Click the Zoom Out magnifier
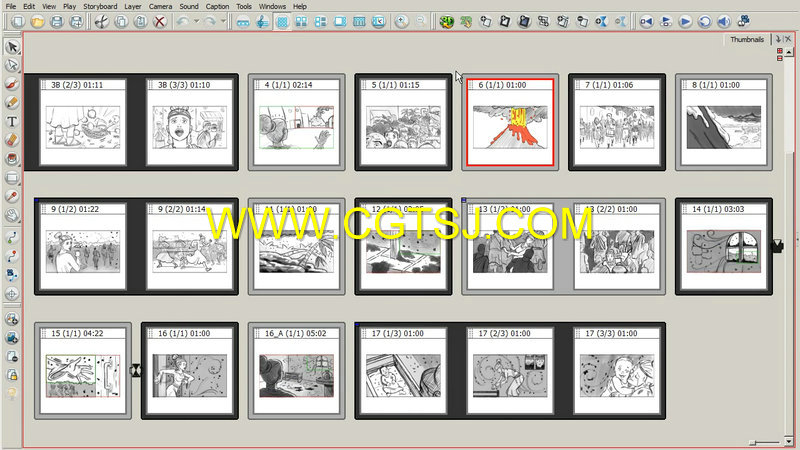This screenshot has width=800, height=450. pyautogui.click(x=420, y=21)
